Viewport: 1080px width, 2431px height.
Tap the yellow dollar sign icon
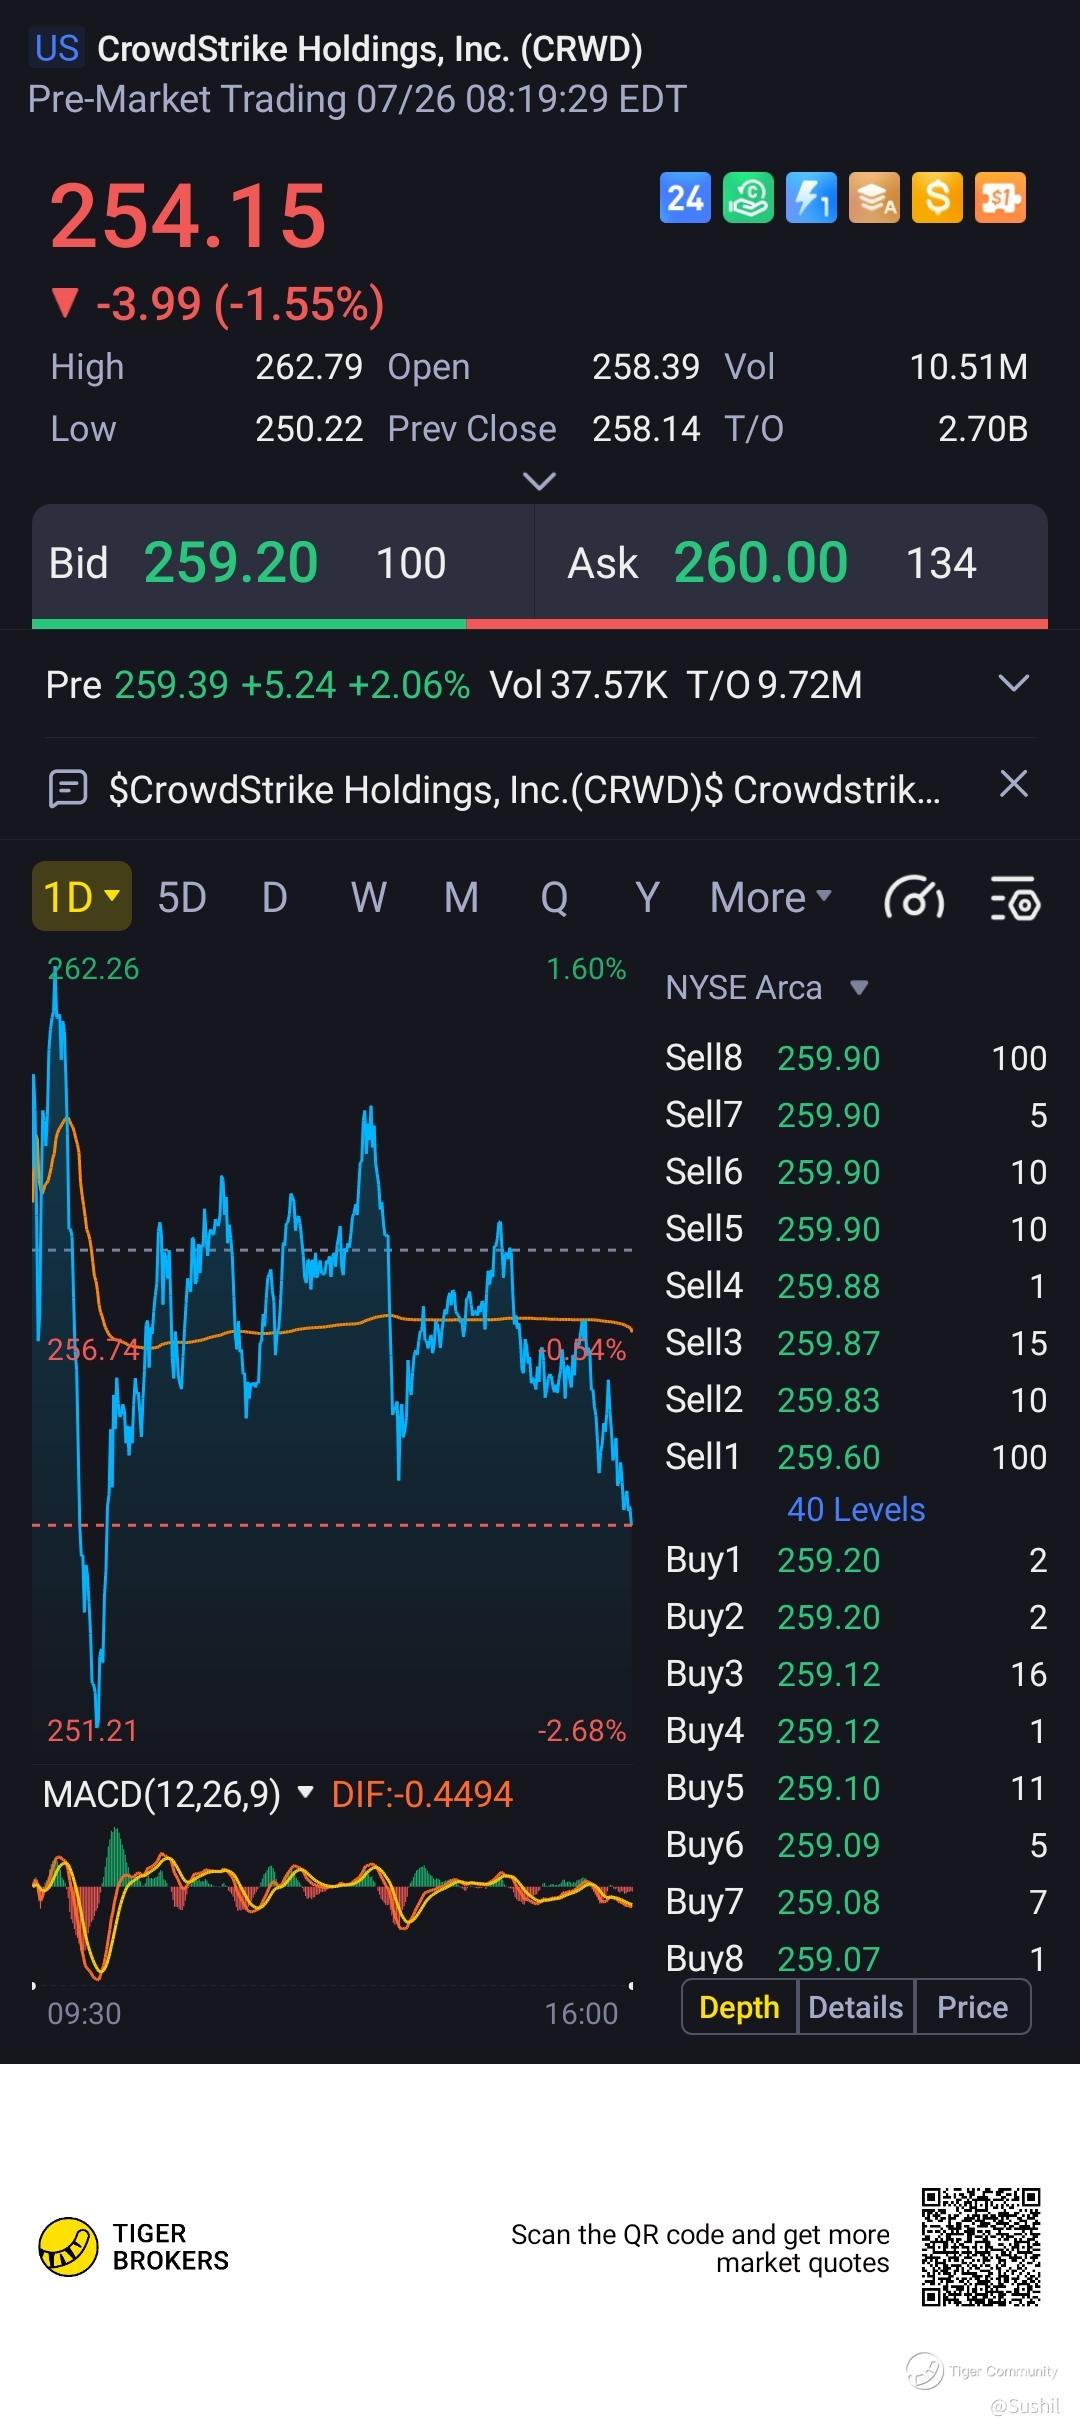(x=937, y=198)
